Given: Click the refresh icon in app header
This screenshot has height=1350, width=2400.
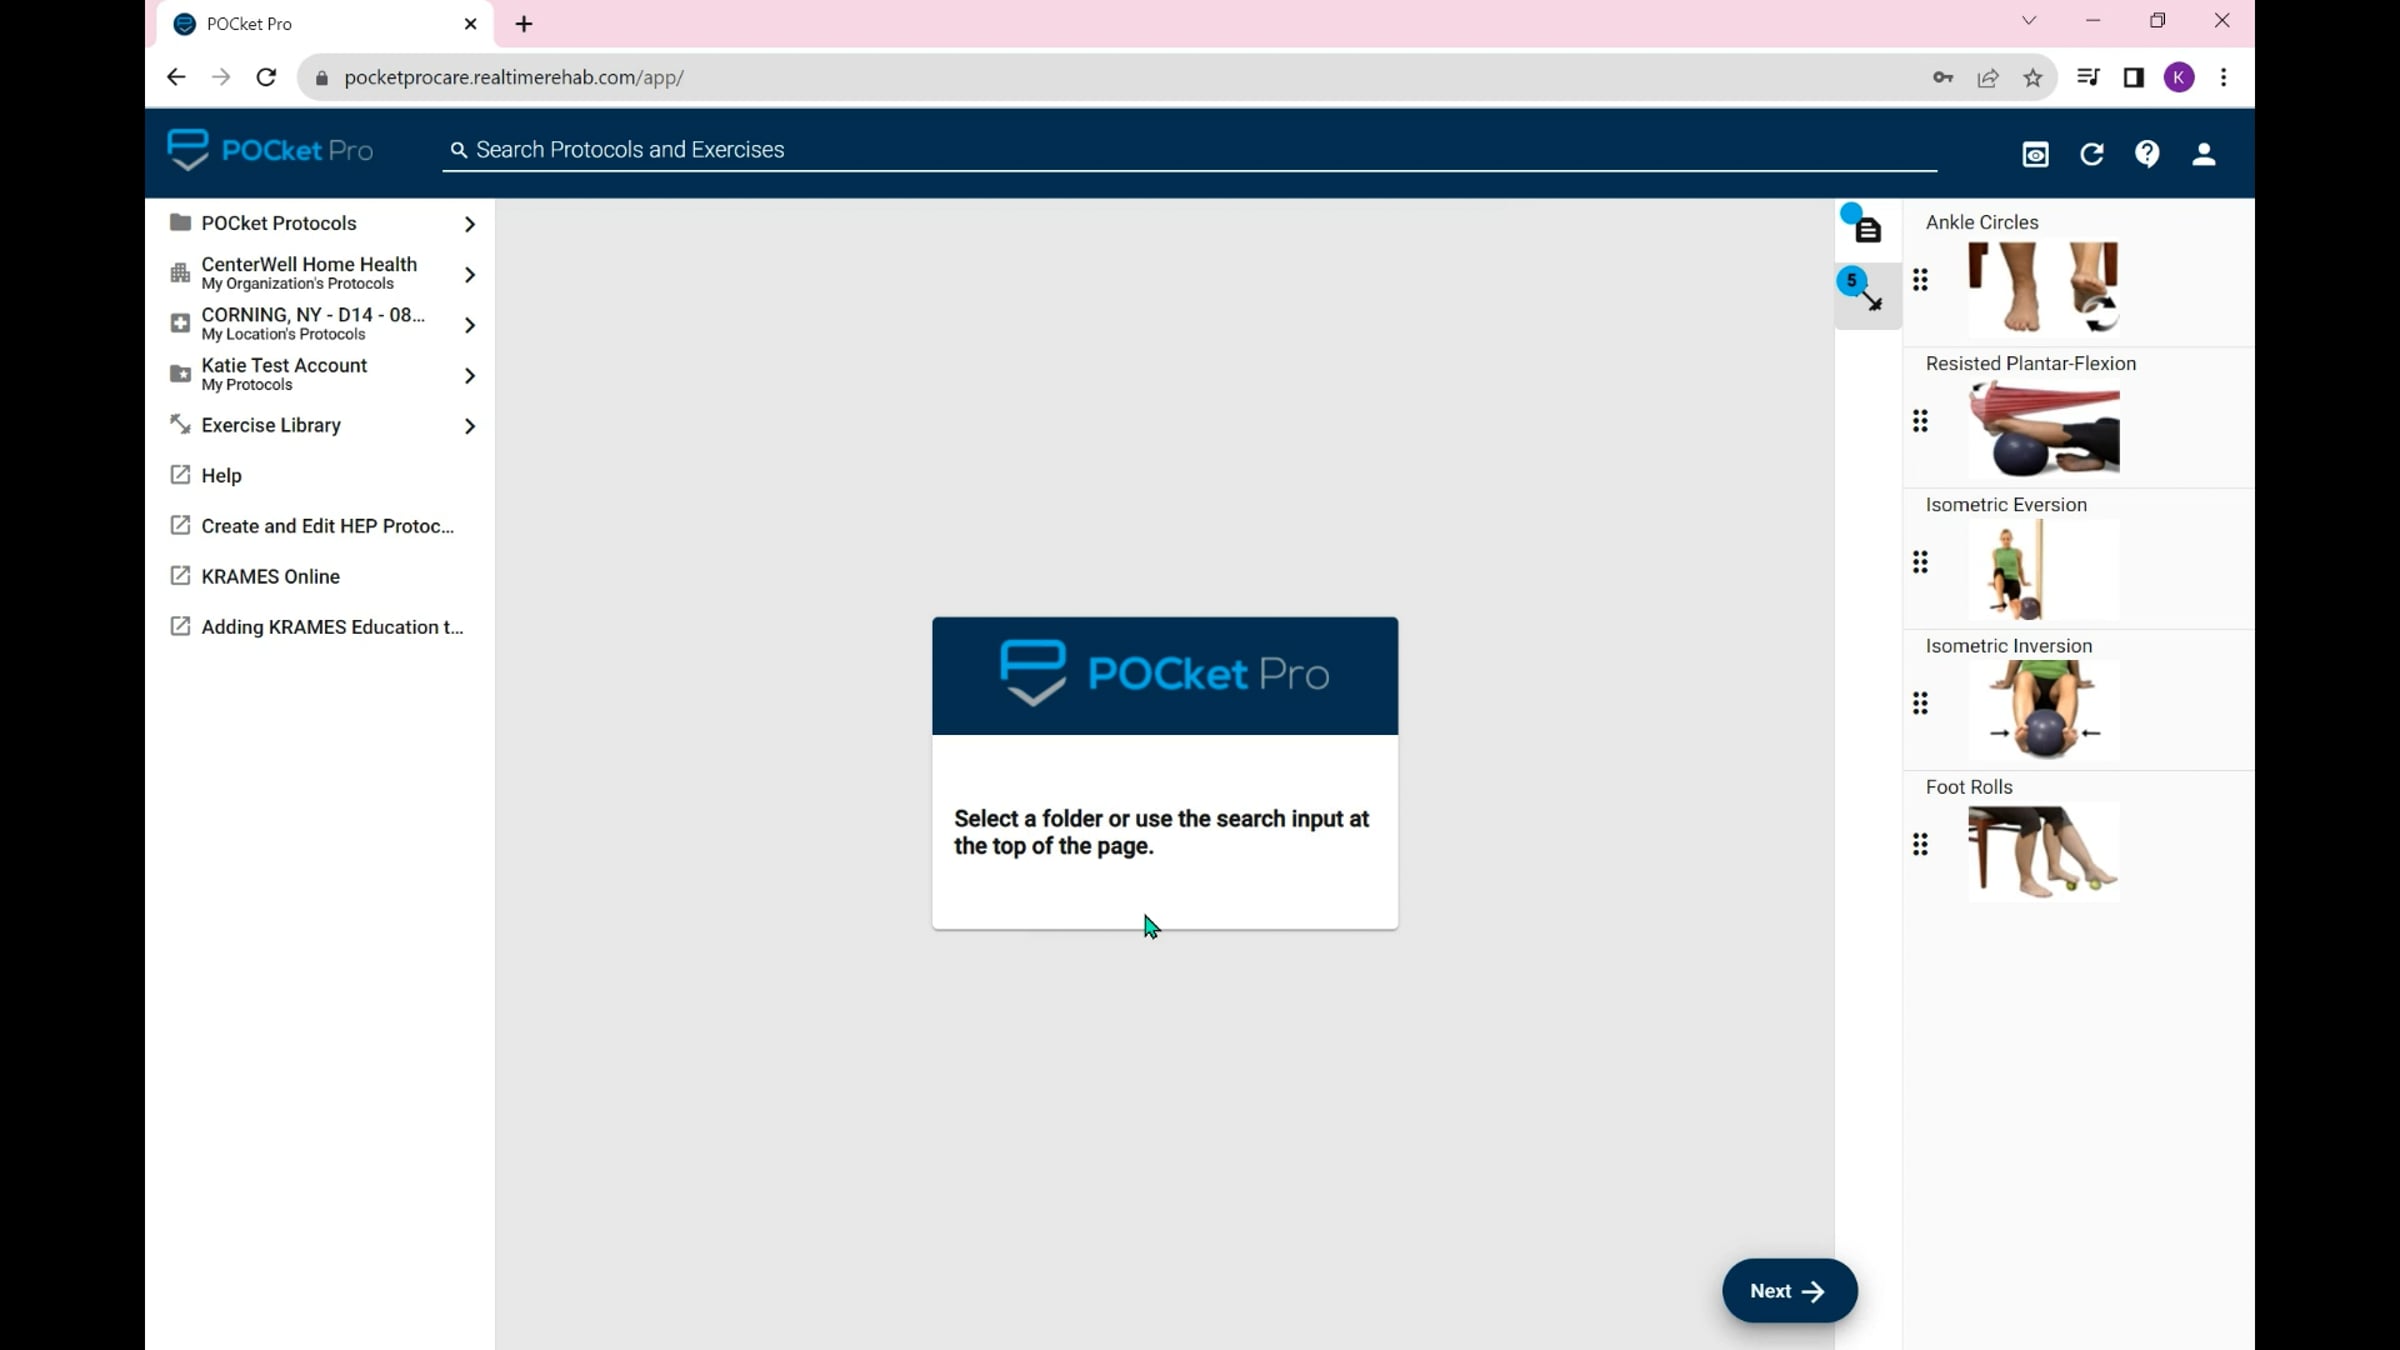Looking at the screenshot, I should coord(2091,154).
